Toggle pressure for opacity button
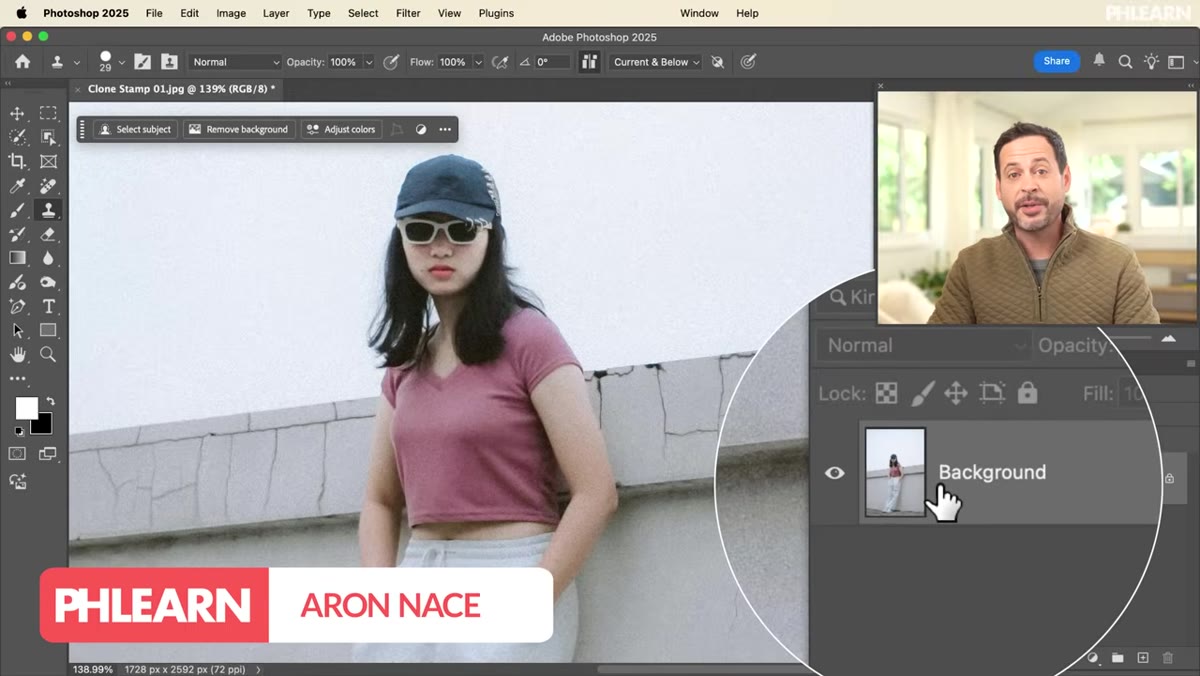The width and height of the screenshot is (1200, 676). coord(392,62)
